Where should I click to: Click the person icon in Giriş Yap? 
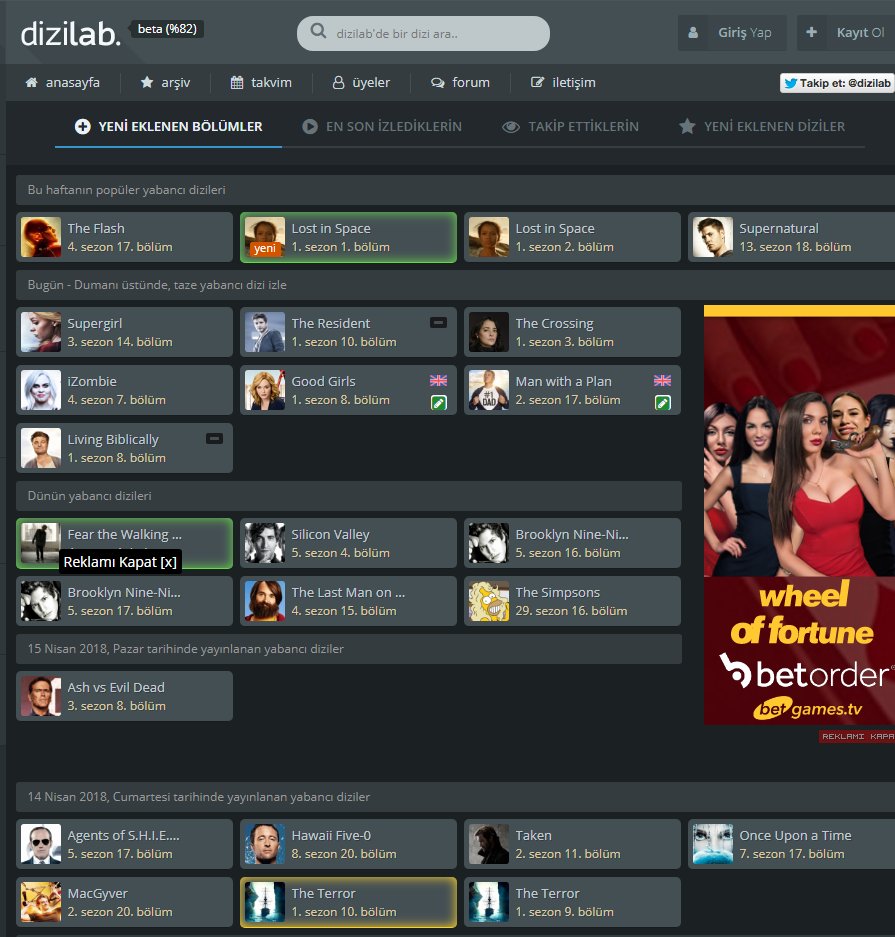pyautogui.click(x=693, y=32)
